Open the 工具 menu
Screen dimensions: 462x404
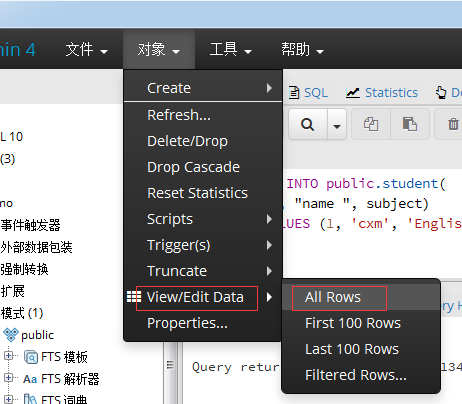[230, 50]
